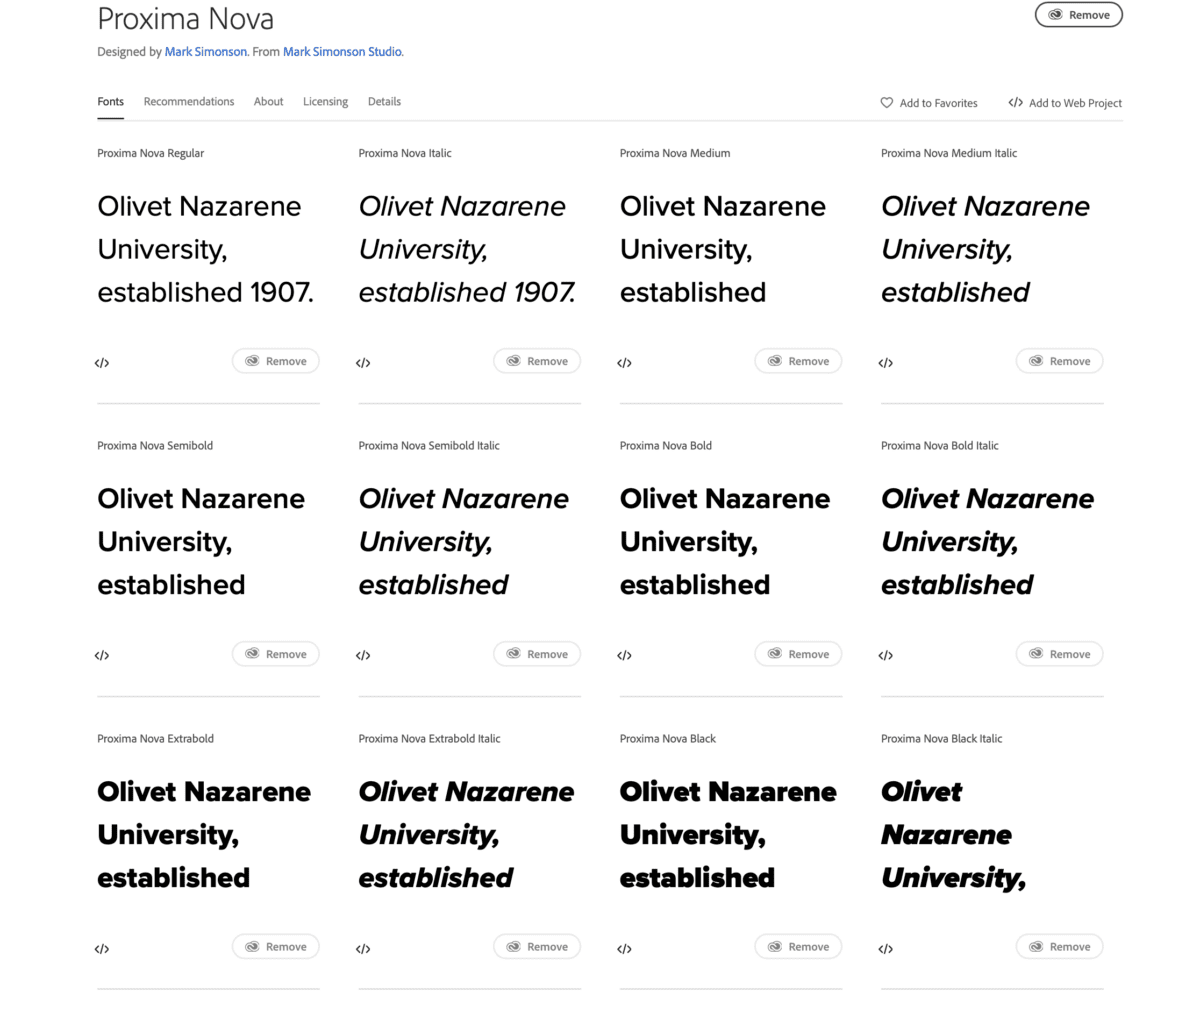The width and height of the screenshot is (1200, 1028).
Task: Click the code icon under Proxima Nova Extrabold
Action: click(x=101, y=948)
